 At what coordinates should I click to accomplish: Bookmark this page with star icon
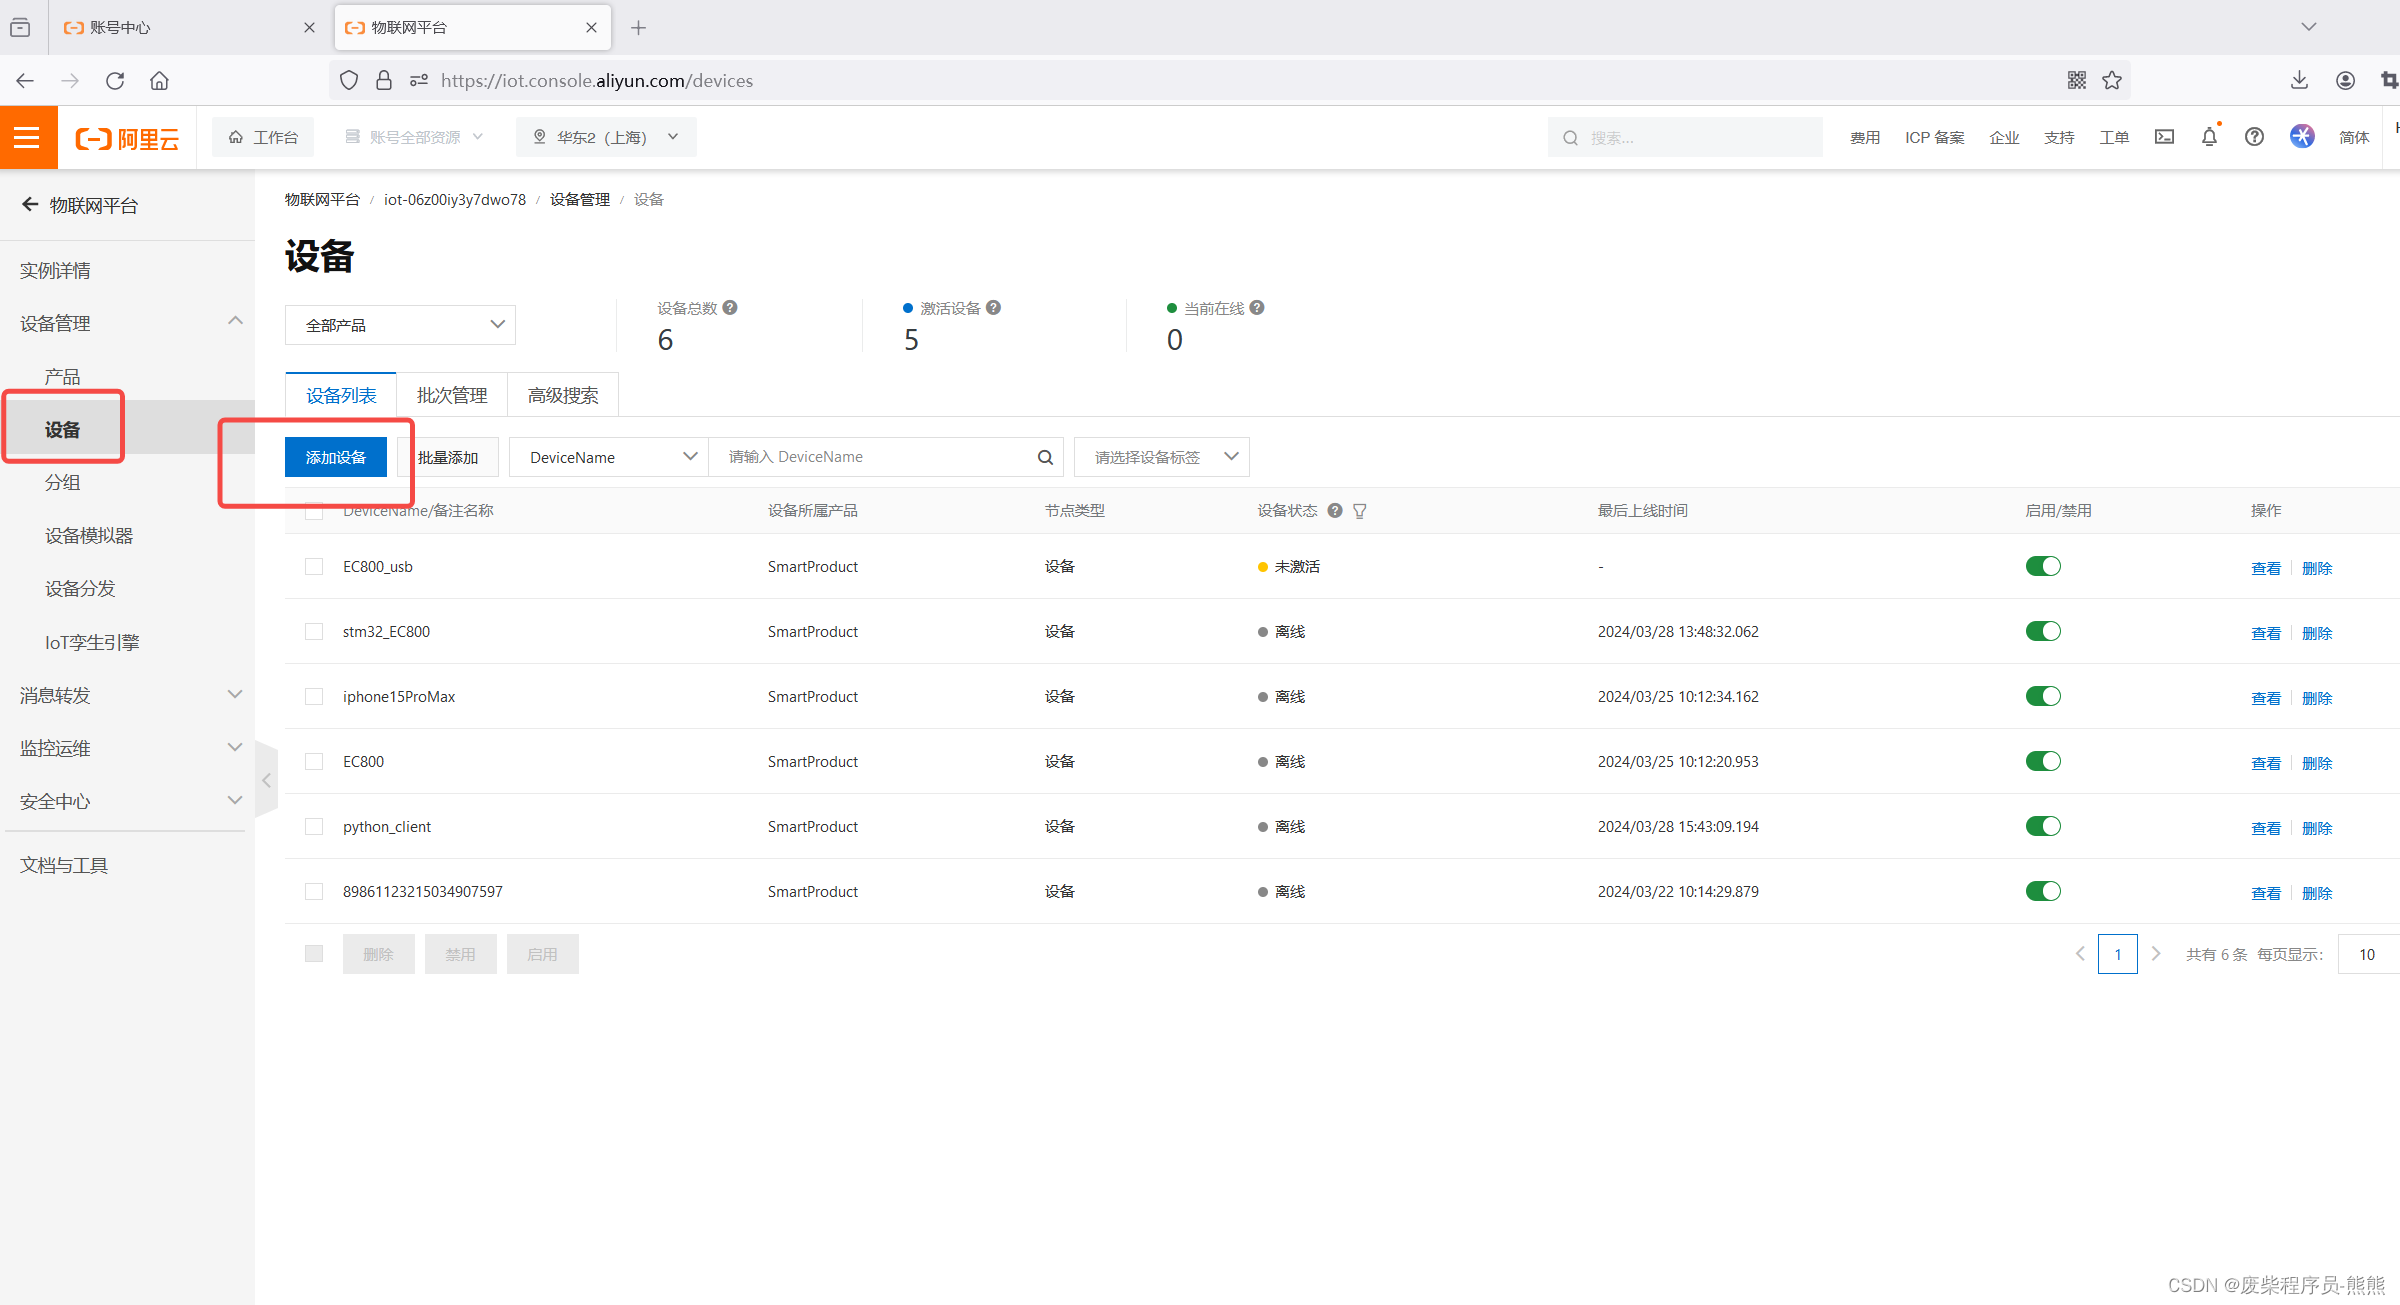coord(2112,81)
